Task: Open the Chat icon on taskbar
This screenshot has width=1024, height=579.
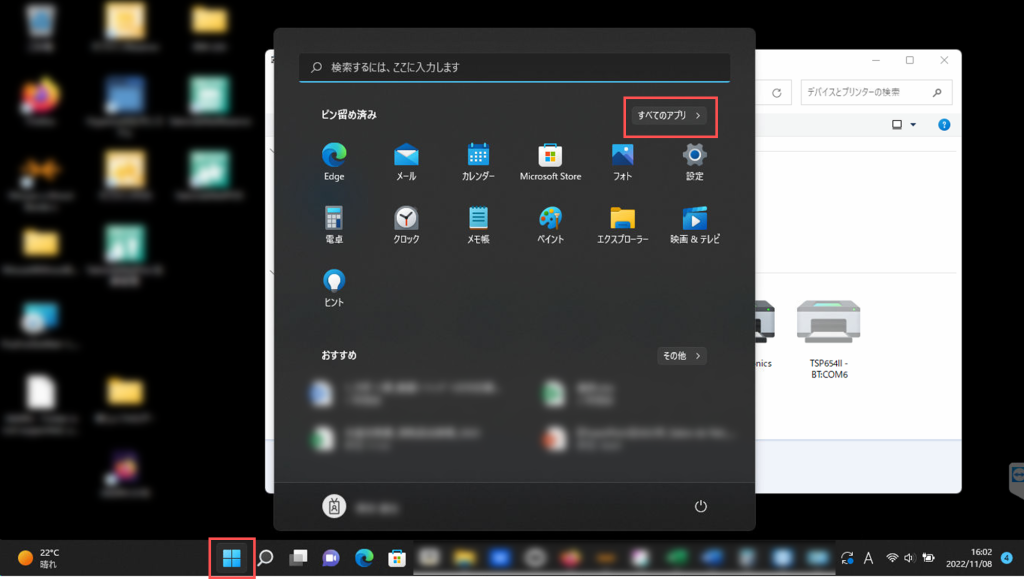Action: tap(331, 558)
